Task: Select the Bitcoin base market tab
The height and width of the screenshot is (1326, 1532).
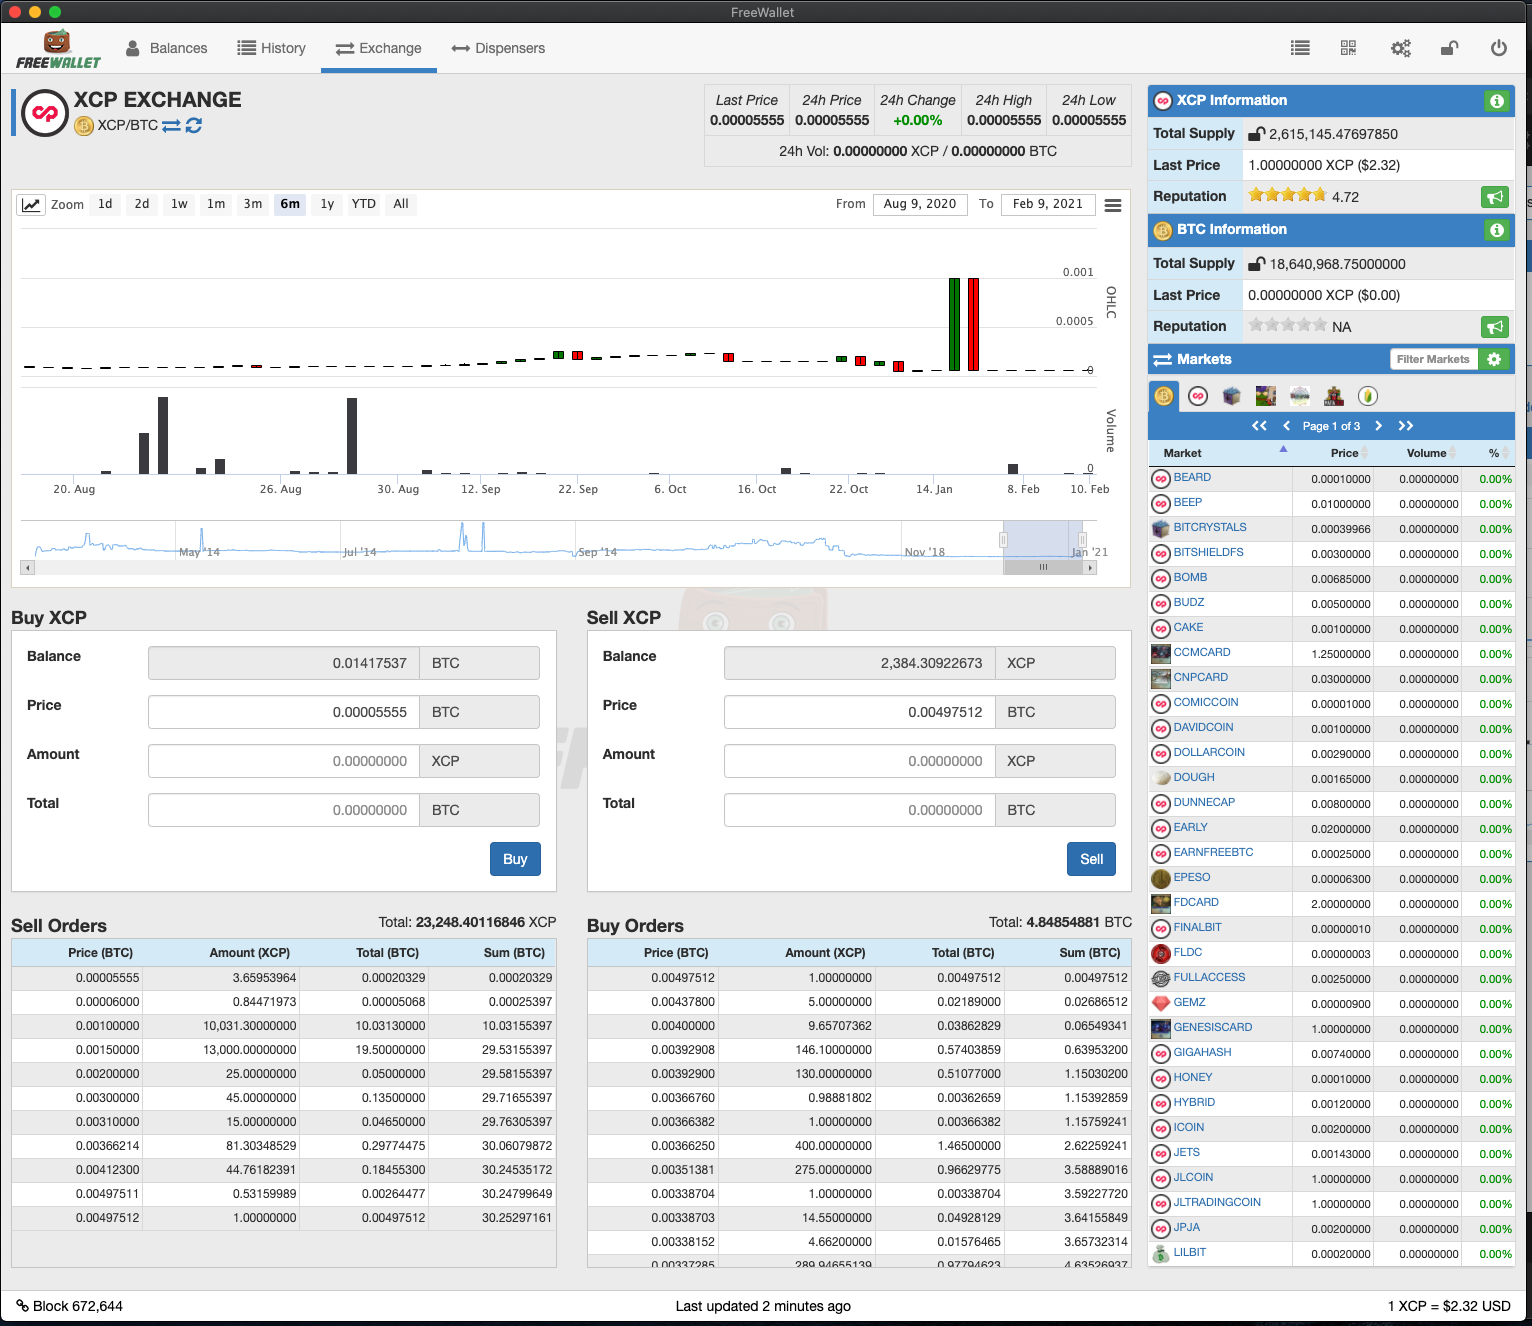Action: [x=1164, y=396]
